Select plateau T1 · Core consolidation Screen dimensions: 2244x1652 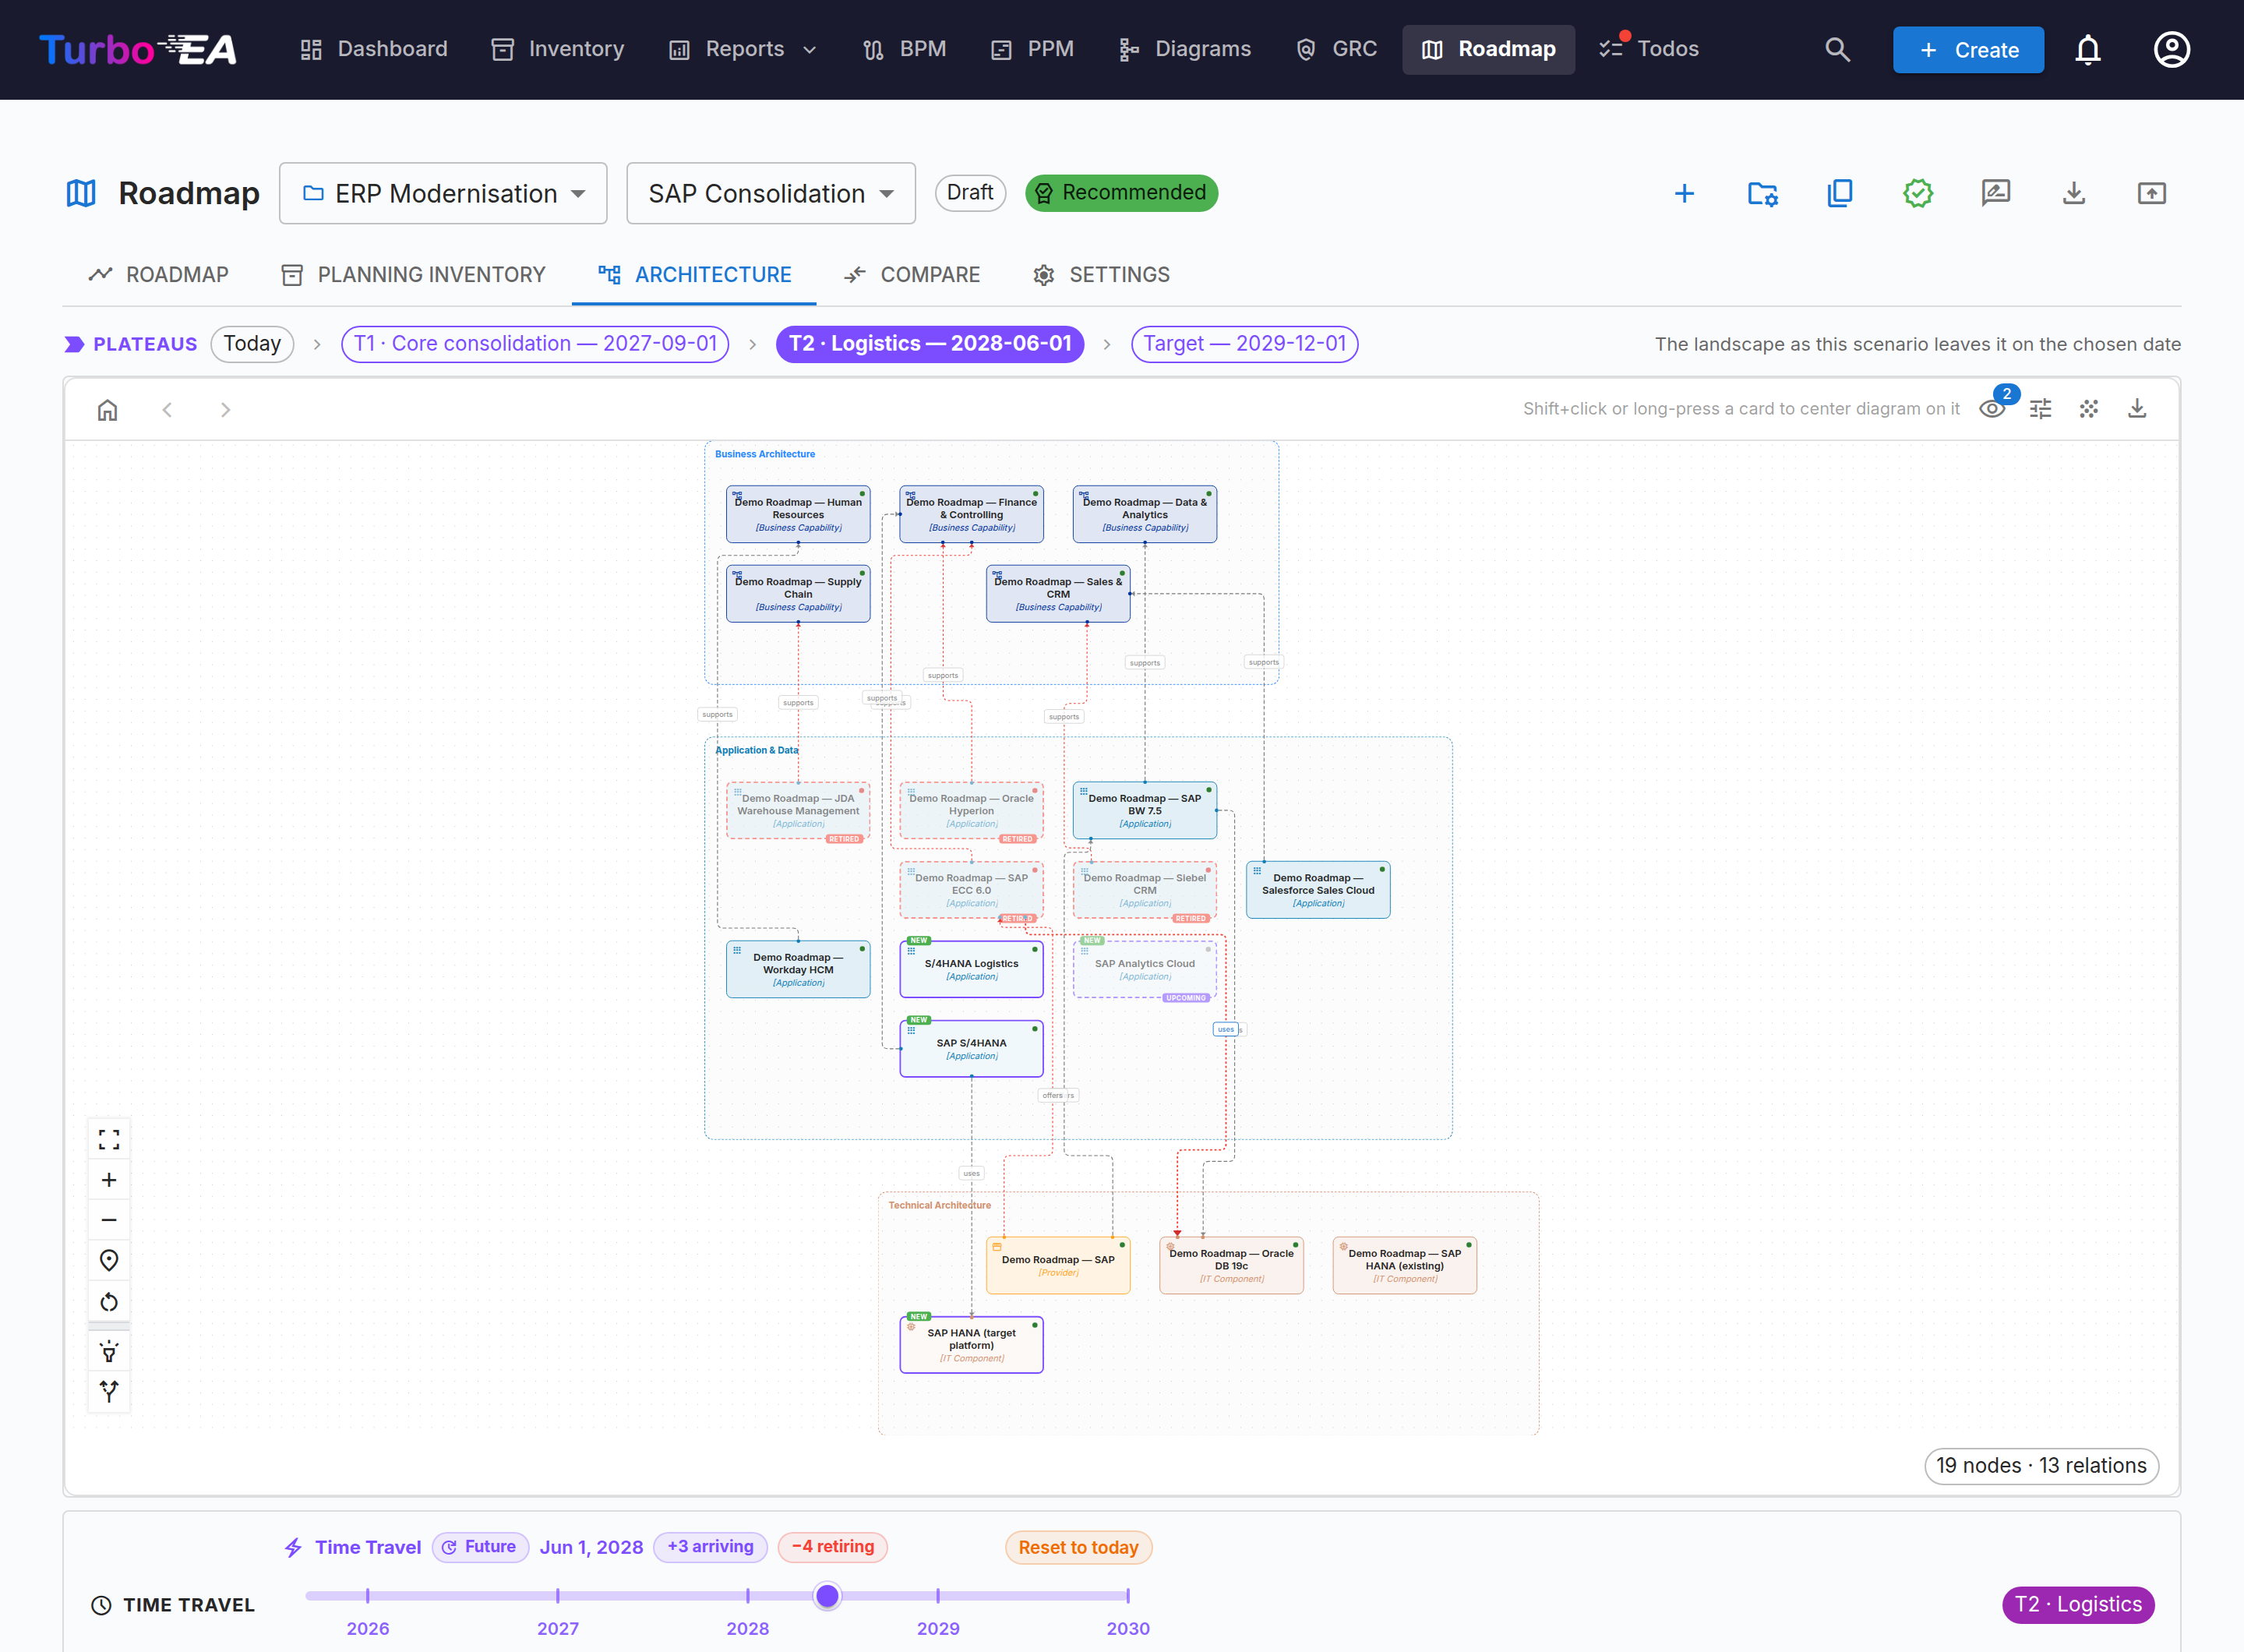click(535, 344)
